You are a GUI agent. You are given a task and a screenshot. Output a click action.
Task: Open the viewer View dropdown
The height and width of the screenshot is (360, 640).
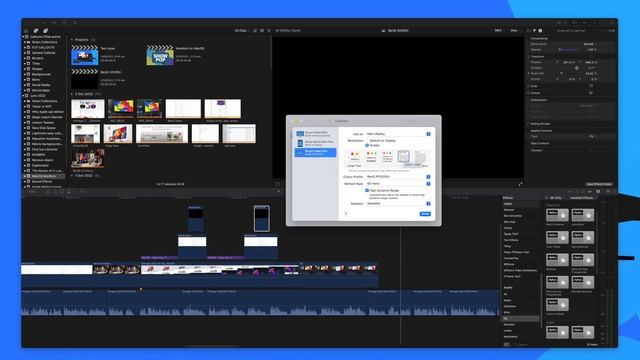click(514, 31)
